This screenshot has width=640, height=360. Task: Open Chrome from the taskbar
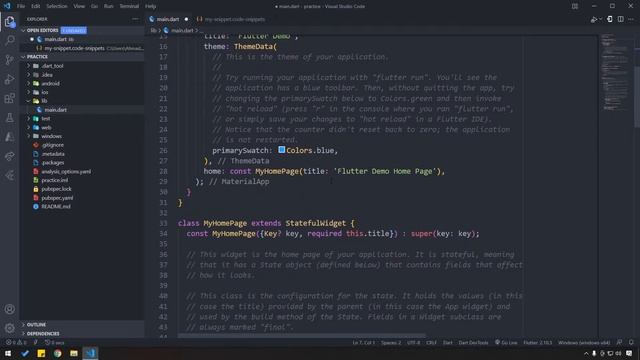(x=58, y=353)
